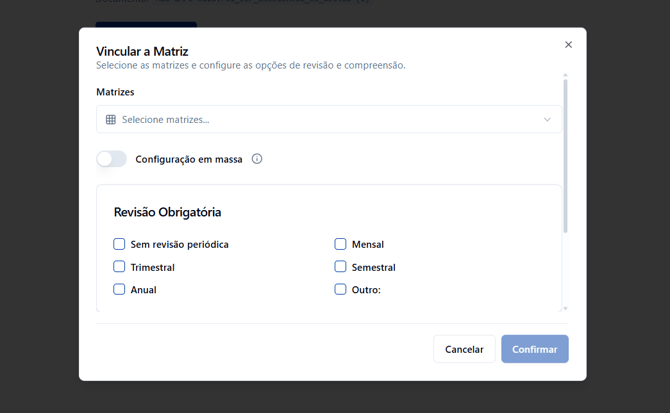Screen dimensions: 670x413
Task: Mark the Semestral review checkbox
Action: [340, 267]
